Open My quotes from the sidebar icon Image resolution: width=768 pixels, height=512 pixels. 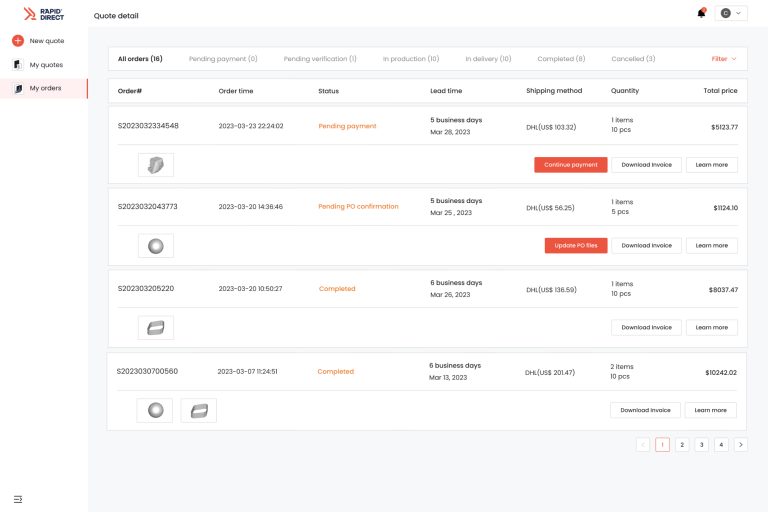point(18,65)
